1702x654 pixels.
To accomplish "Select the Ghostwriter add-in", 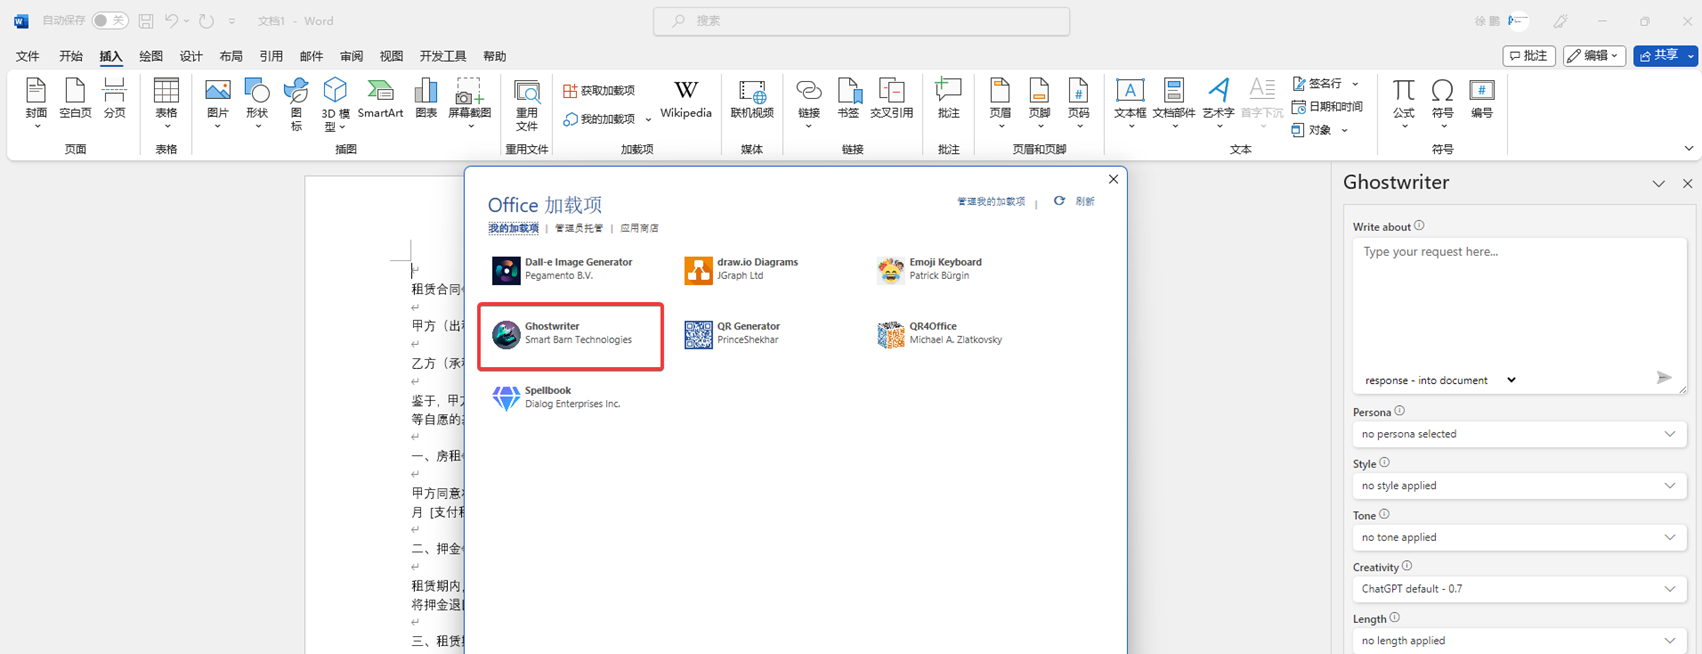I will 570,336.
